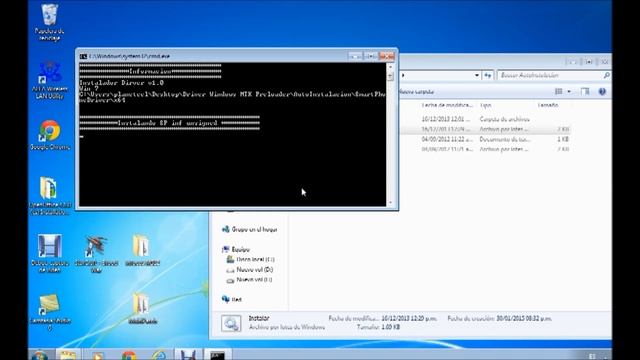The image size is (640, 360).
Task: Click the search magnifier icon in Explorer
Action: click(607, 75)
